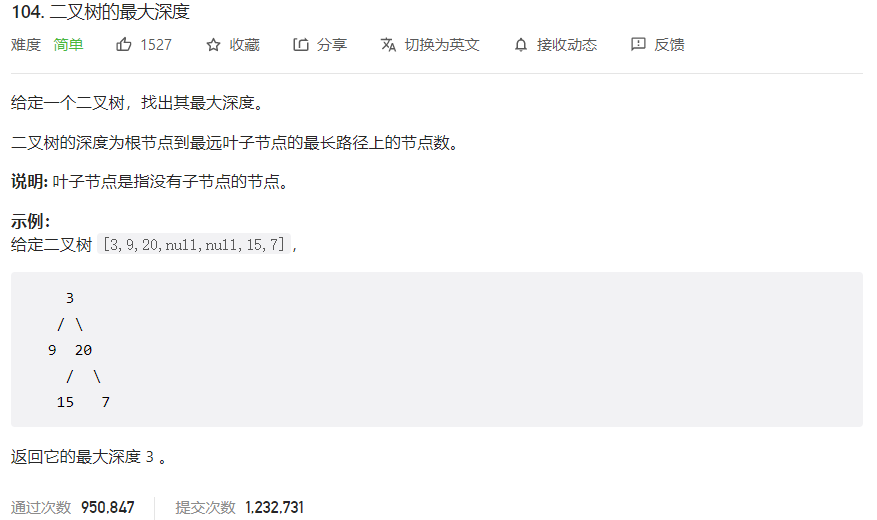The width and height of the screenshot is (877, 520).
Task: Click the thumbs-up like icon
Action: (x=124, y=44)
